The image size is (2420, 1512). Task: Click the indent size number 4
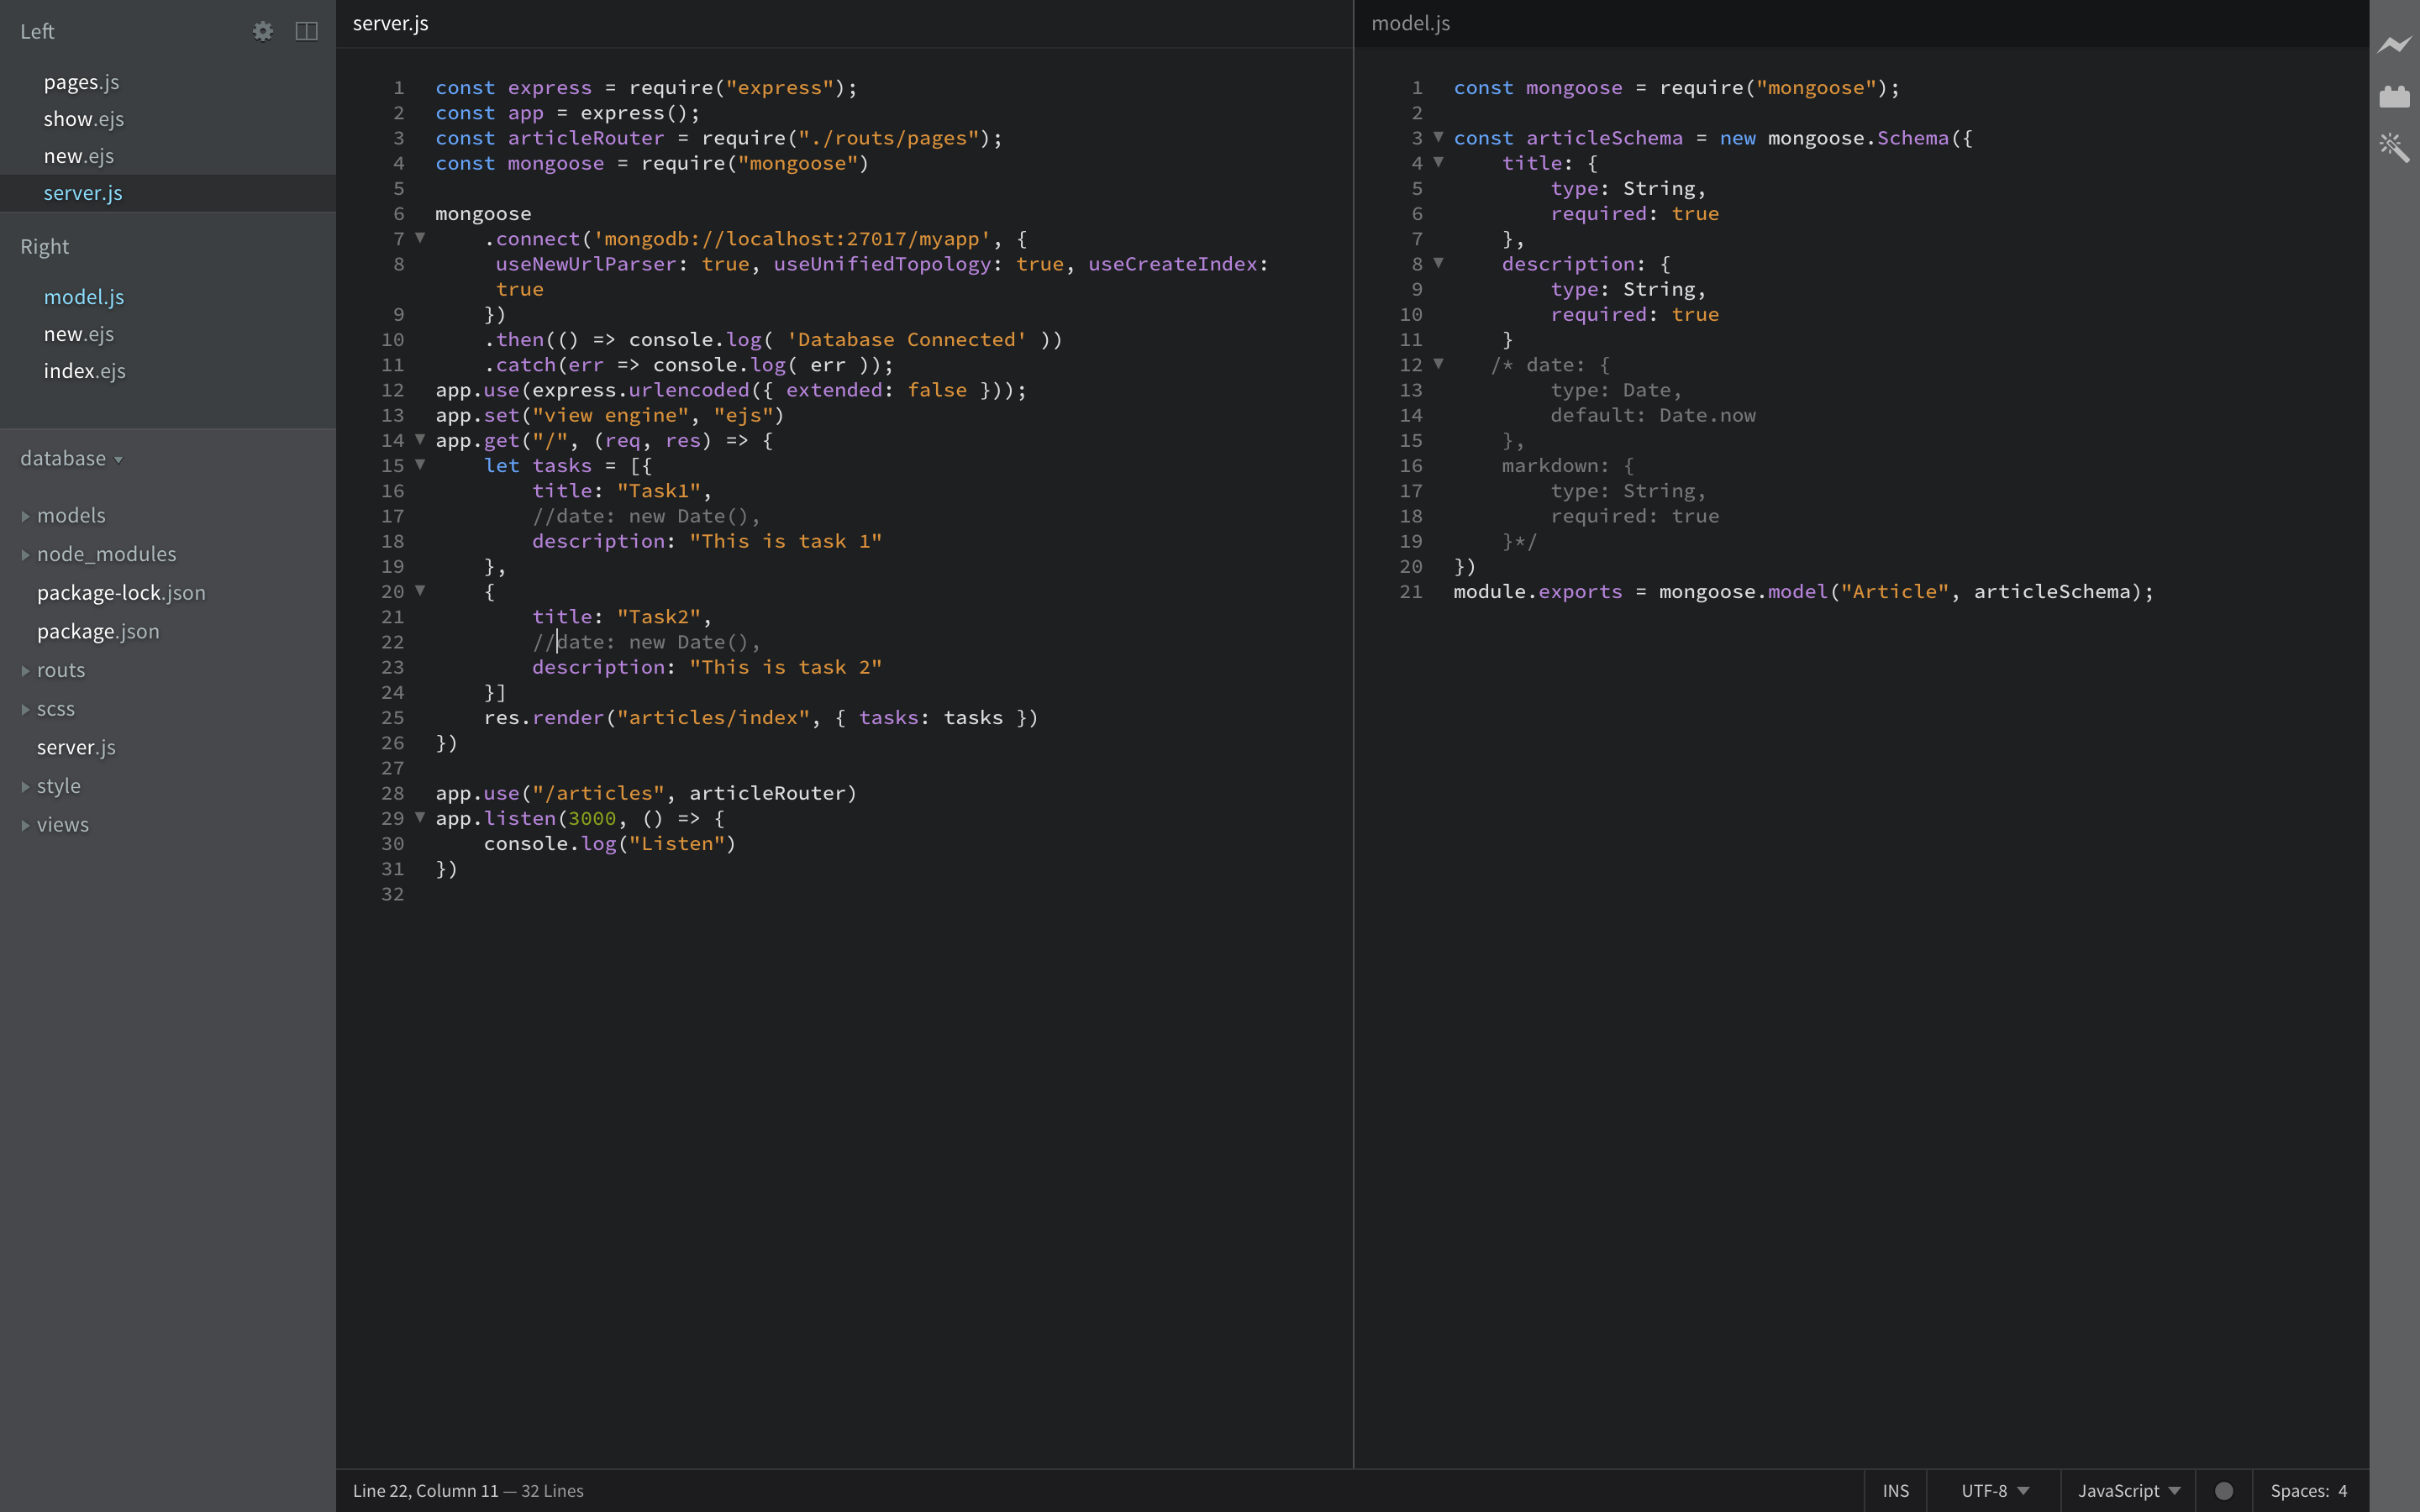(2342, 1490)
